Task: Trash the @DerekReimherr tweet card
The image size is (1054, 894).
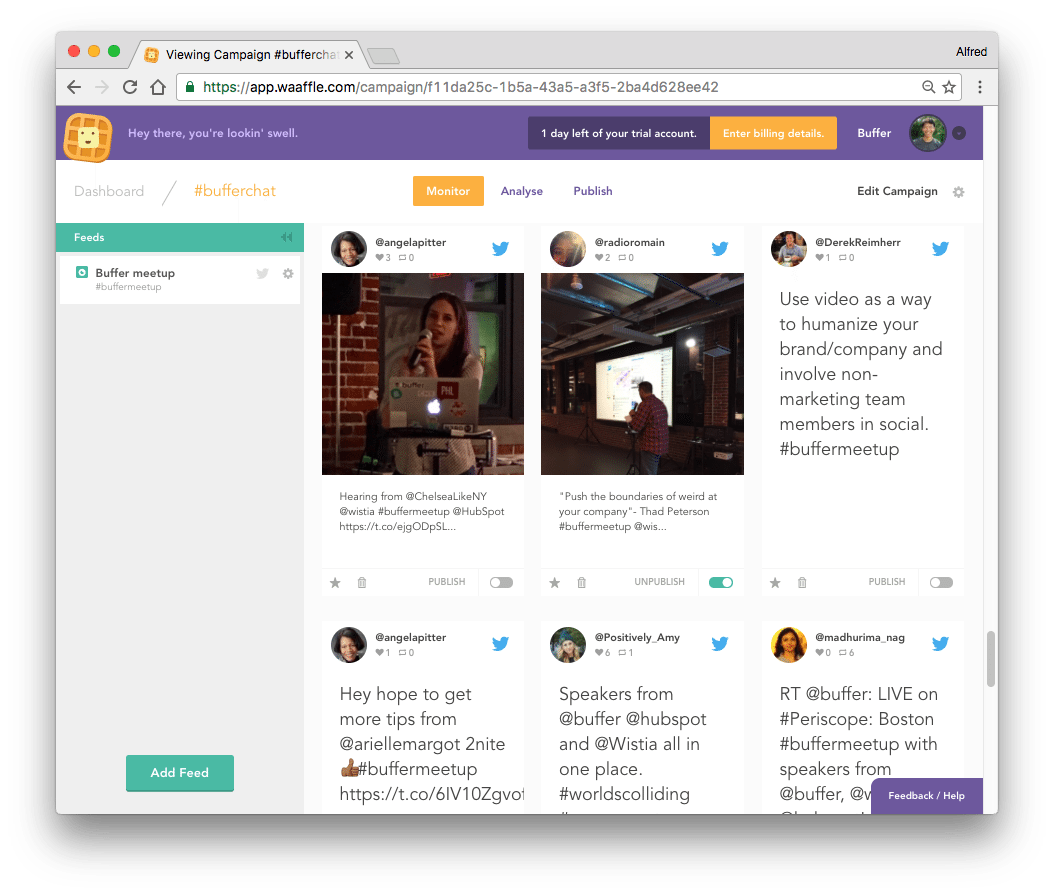Action: point(802,583)
